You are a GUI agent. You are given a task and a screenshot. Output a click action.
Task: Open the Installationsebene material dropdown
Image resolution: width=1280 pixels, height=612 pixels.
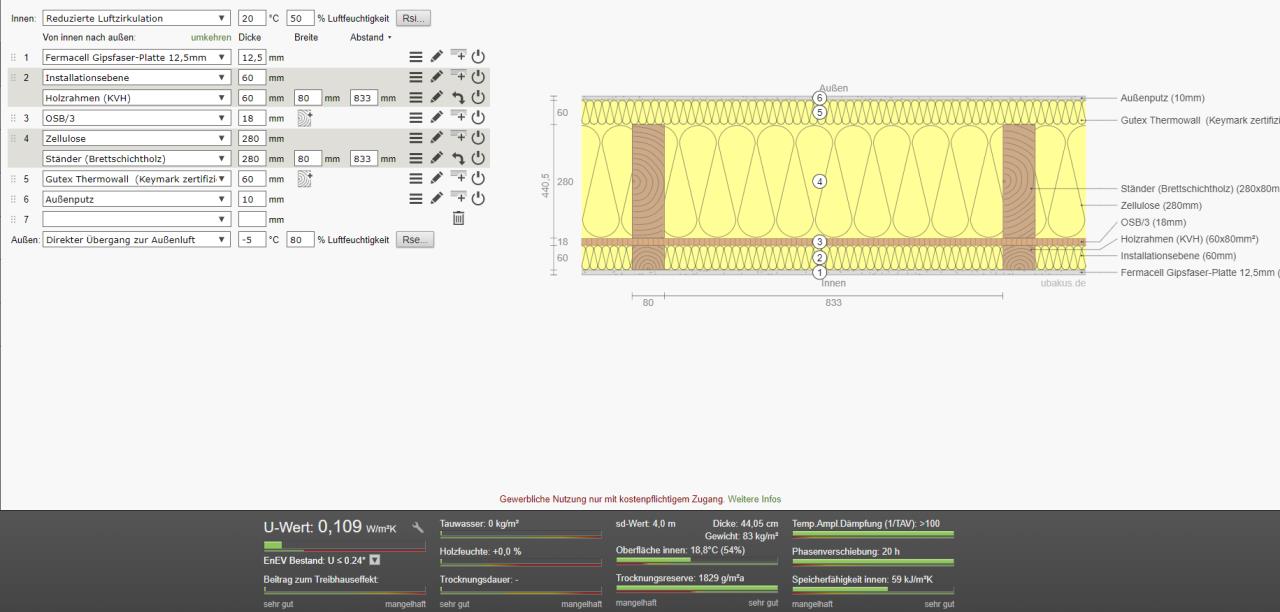(x=136, y=78)
